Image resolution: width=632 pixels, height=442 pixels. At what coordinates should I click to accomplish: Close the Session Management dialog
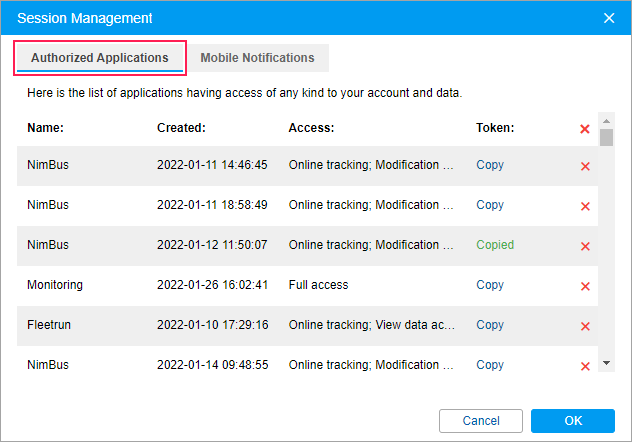coord(609,18)
